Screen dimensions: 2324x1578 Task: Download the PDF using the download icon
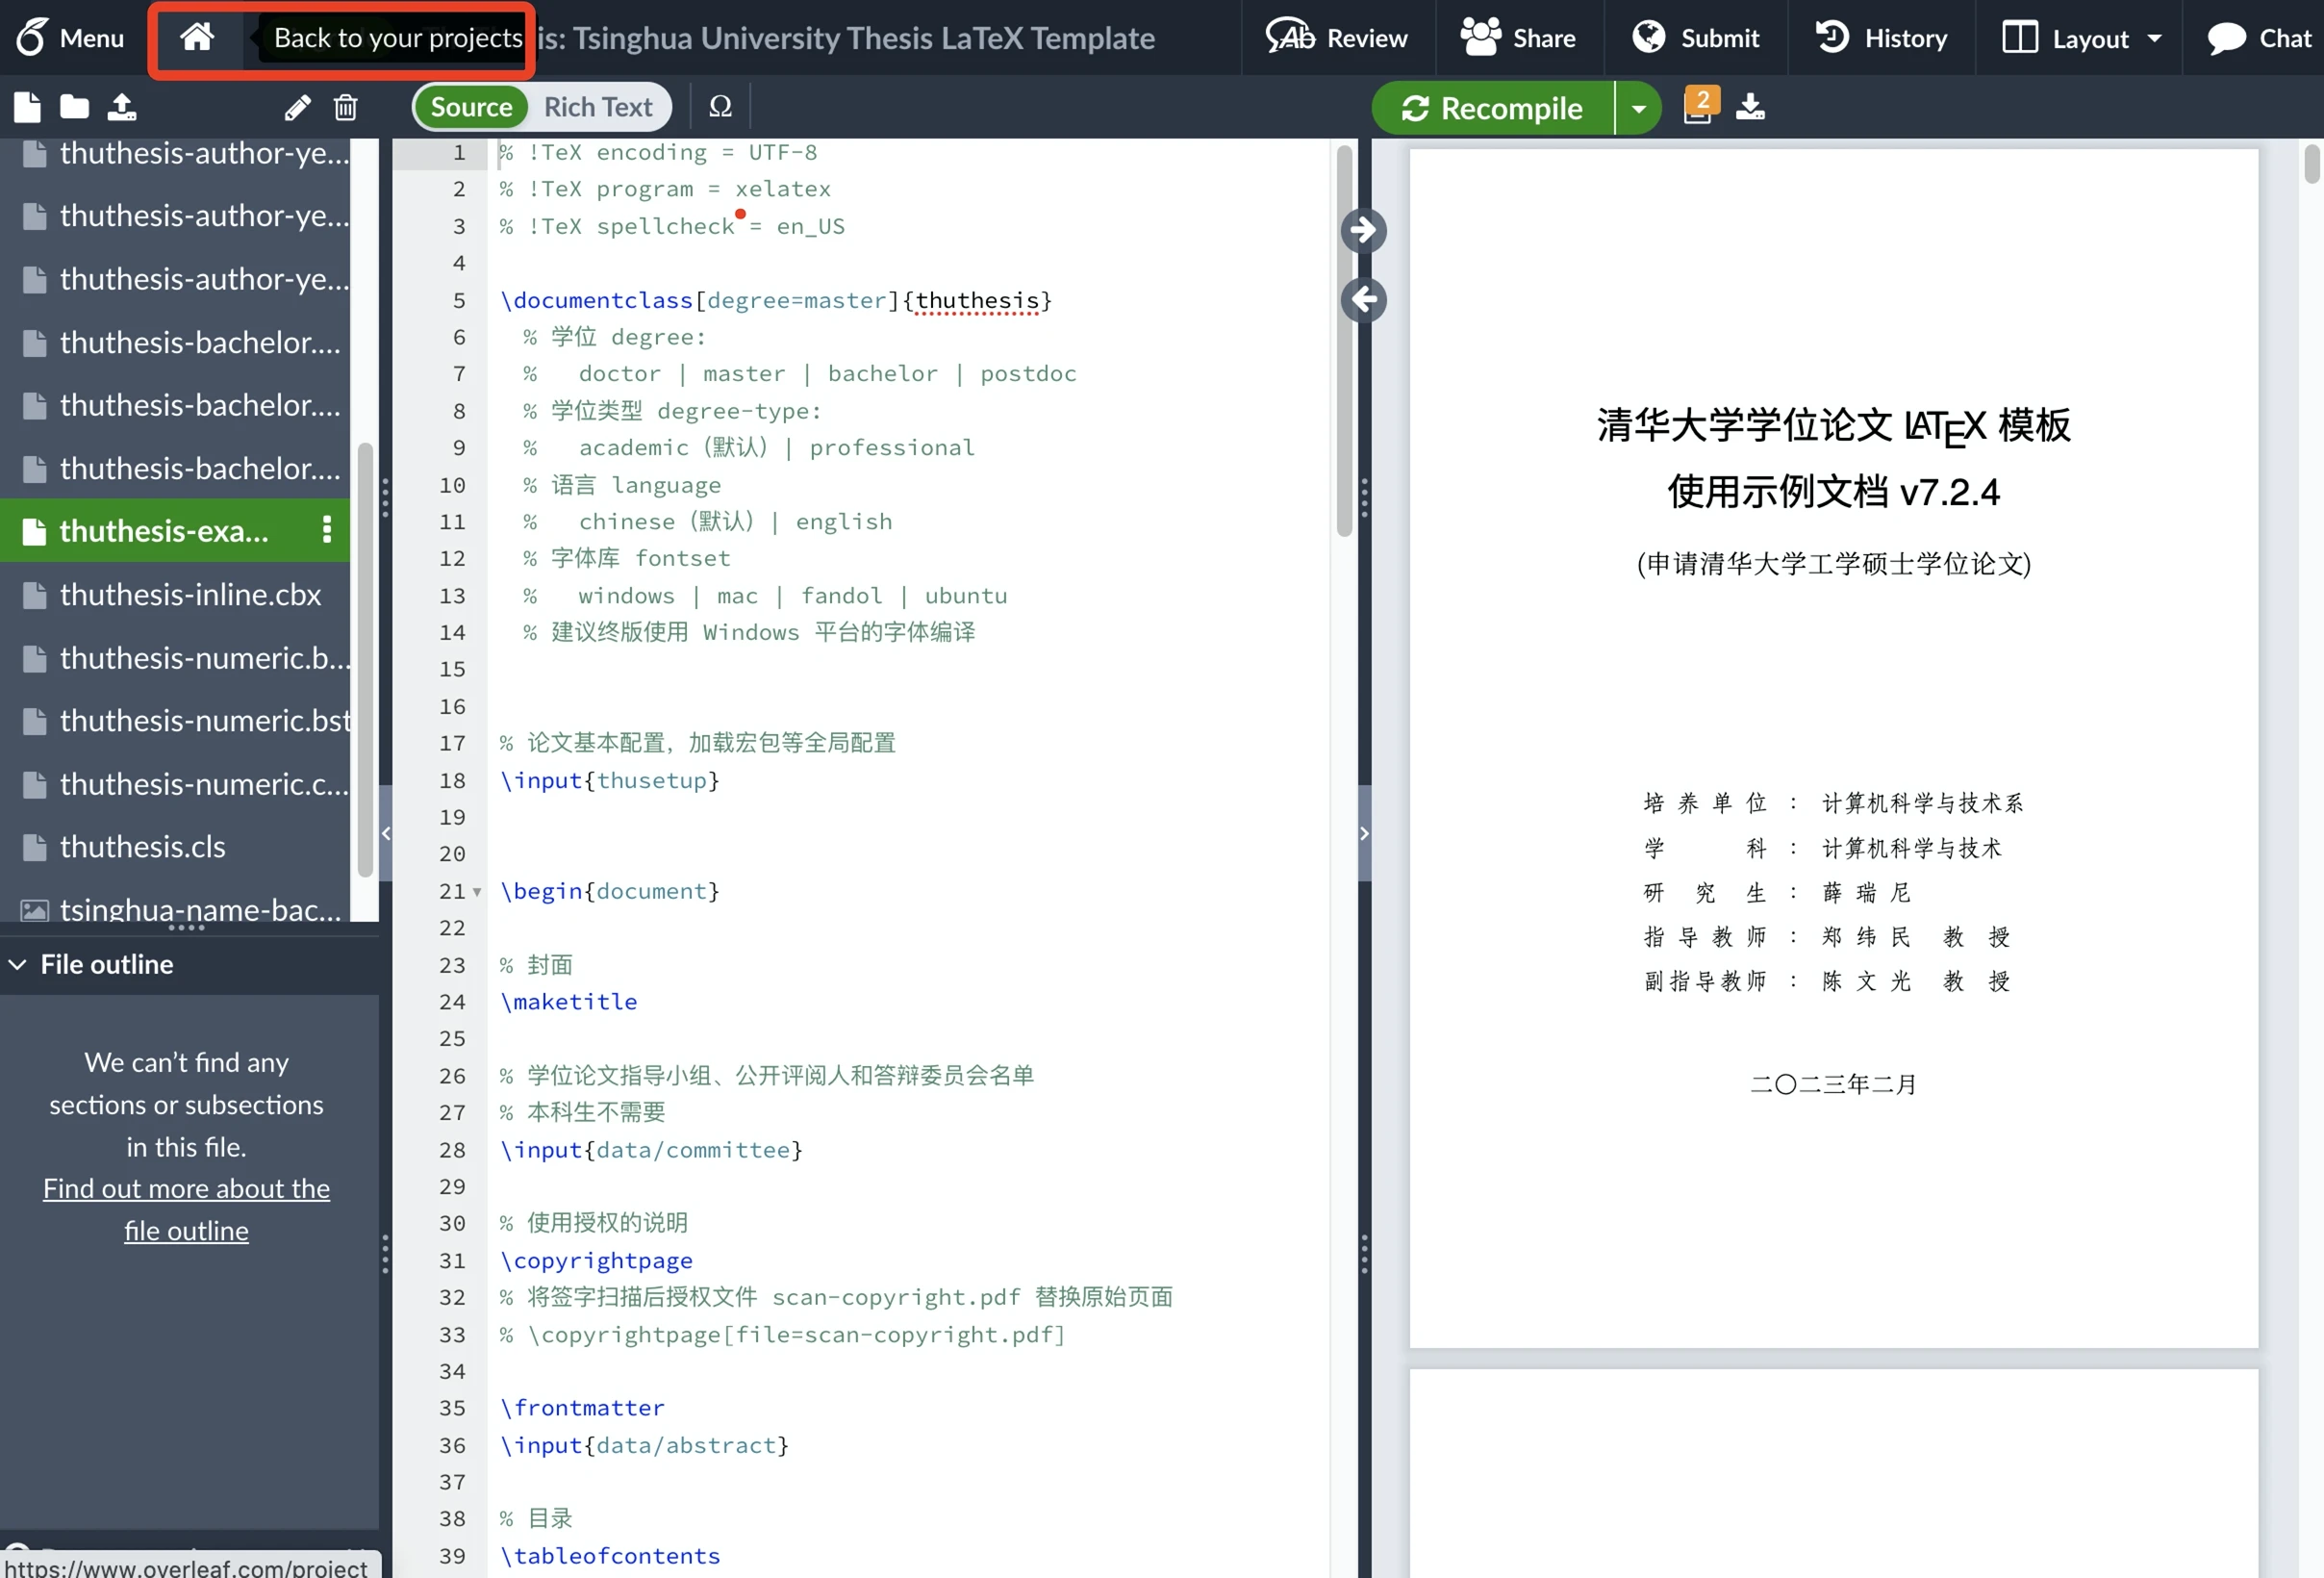point(1750,107)
